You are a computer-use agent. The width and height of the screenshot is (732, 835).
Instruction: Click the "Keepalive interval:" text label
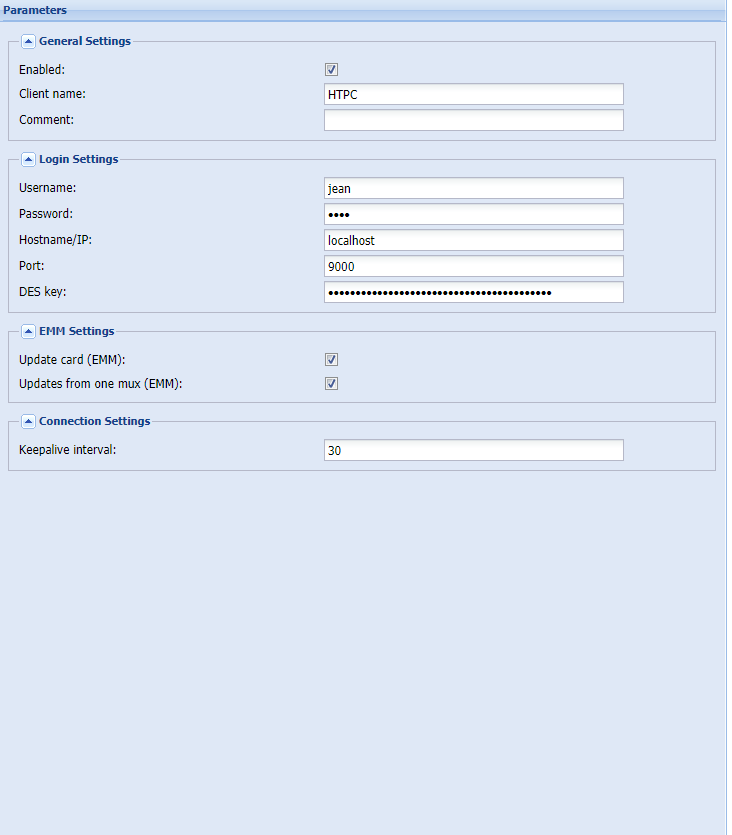coord(67,450)
